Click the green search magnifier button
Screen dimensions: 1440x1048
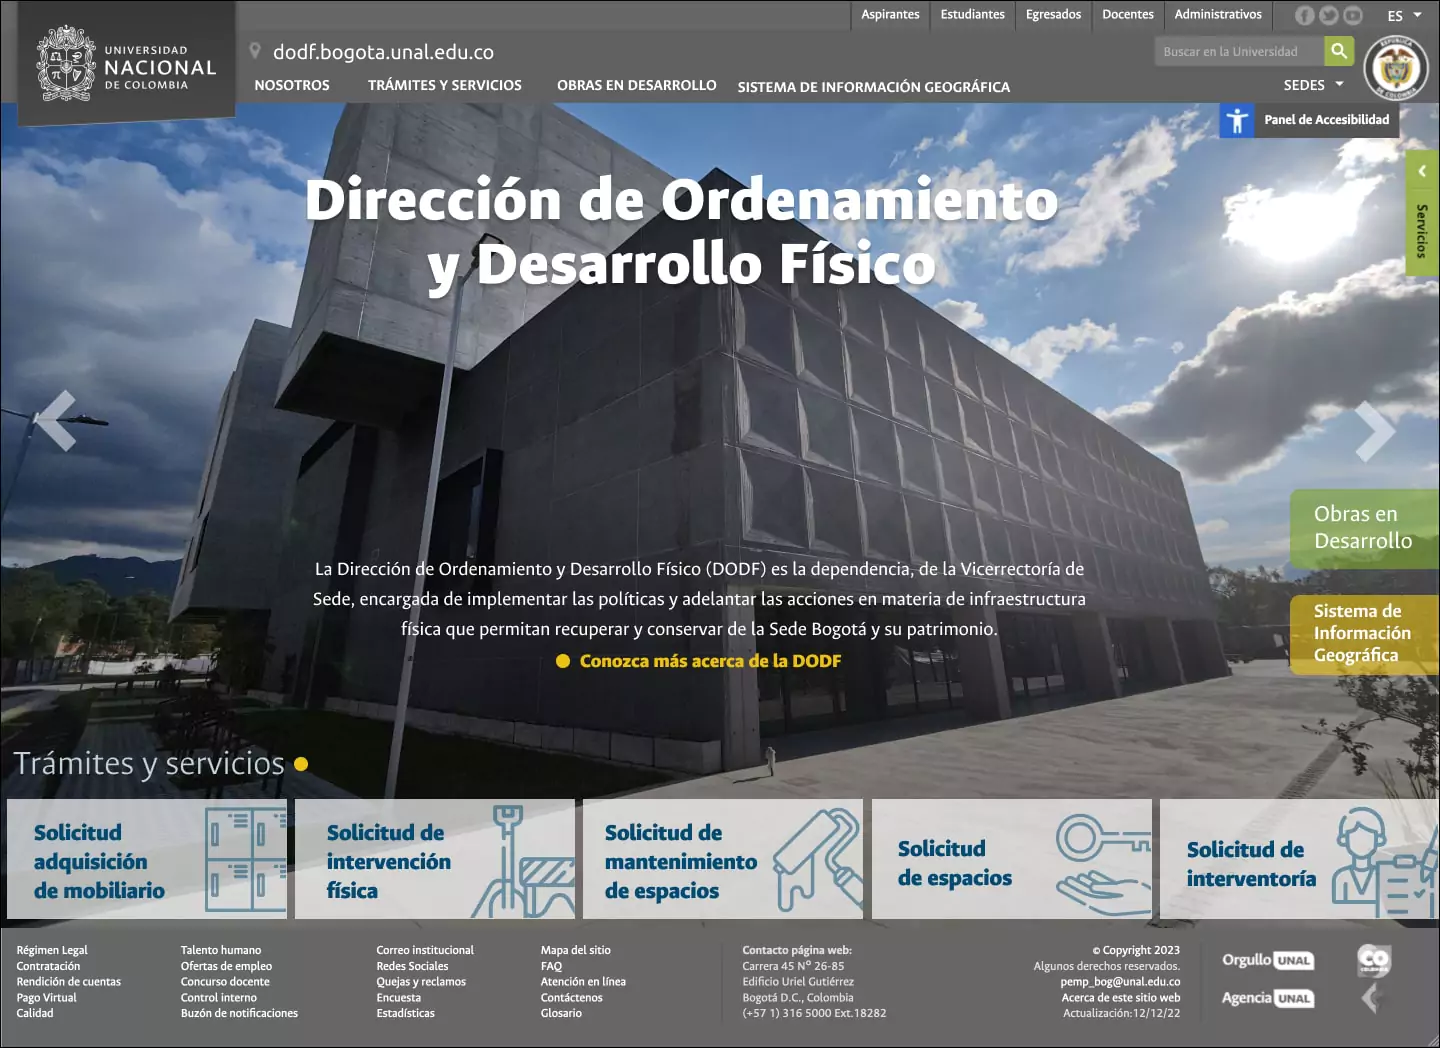click(x=1339, y=51)
